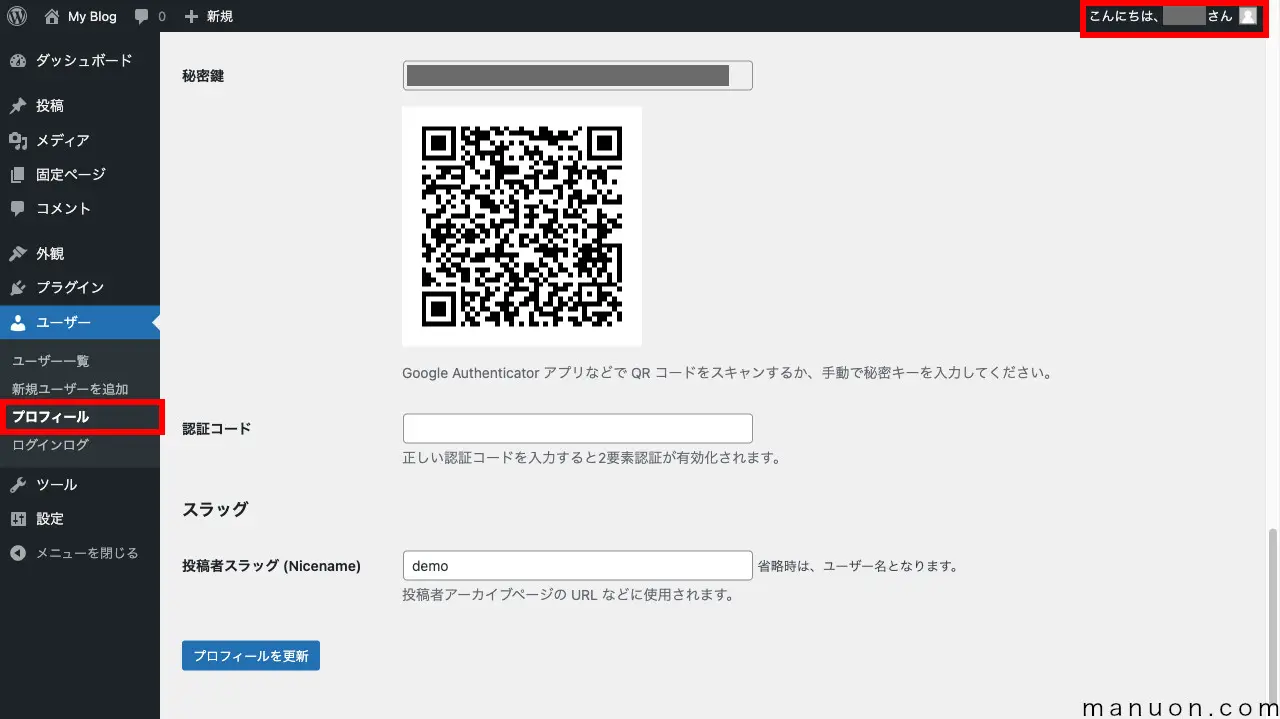
Task: Click the メディア icon
Action: point(18,141)
